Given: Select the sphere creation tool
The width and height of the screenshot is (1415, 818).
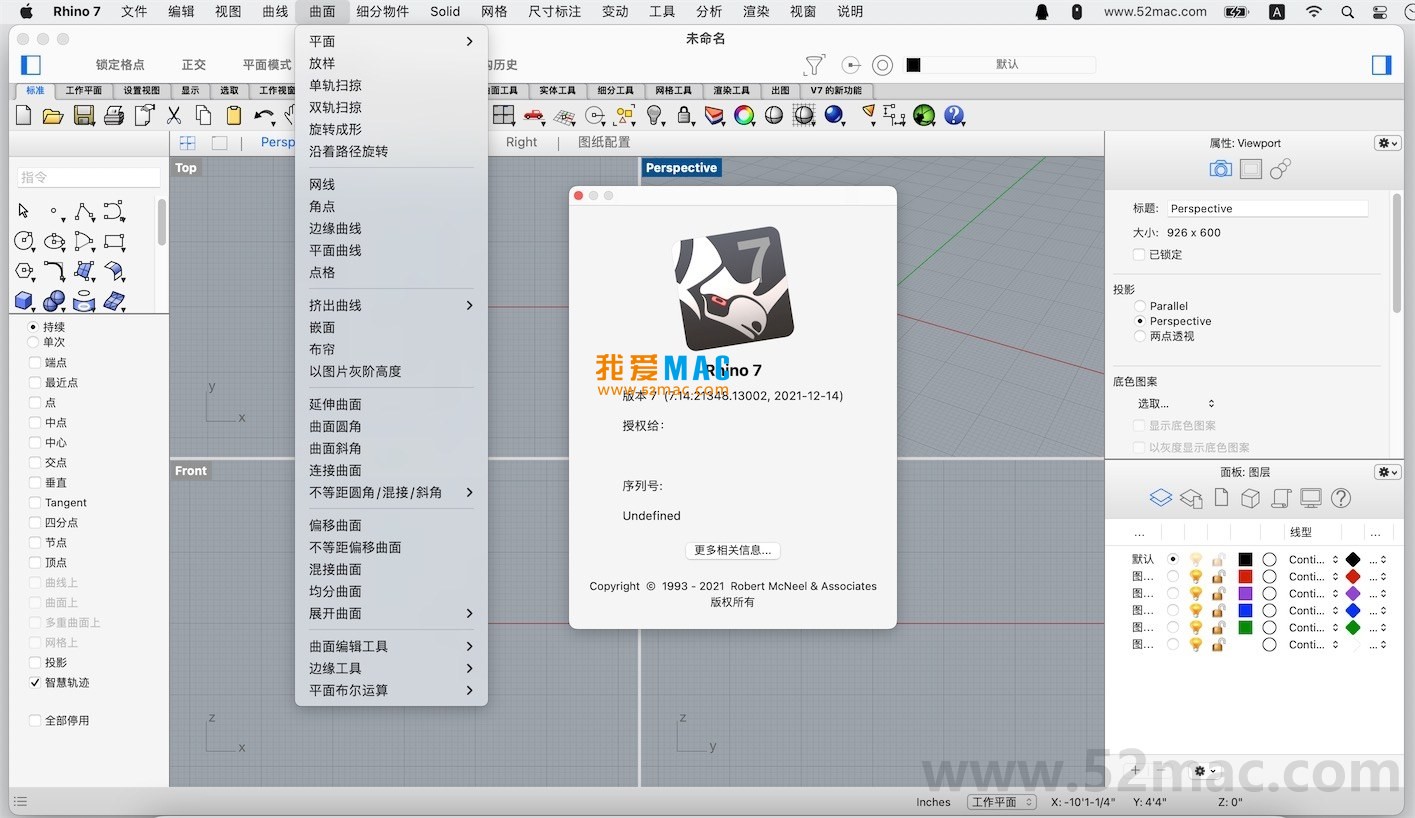Looking at the screenshot, I should coord(52,300).
